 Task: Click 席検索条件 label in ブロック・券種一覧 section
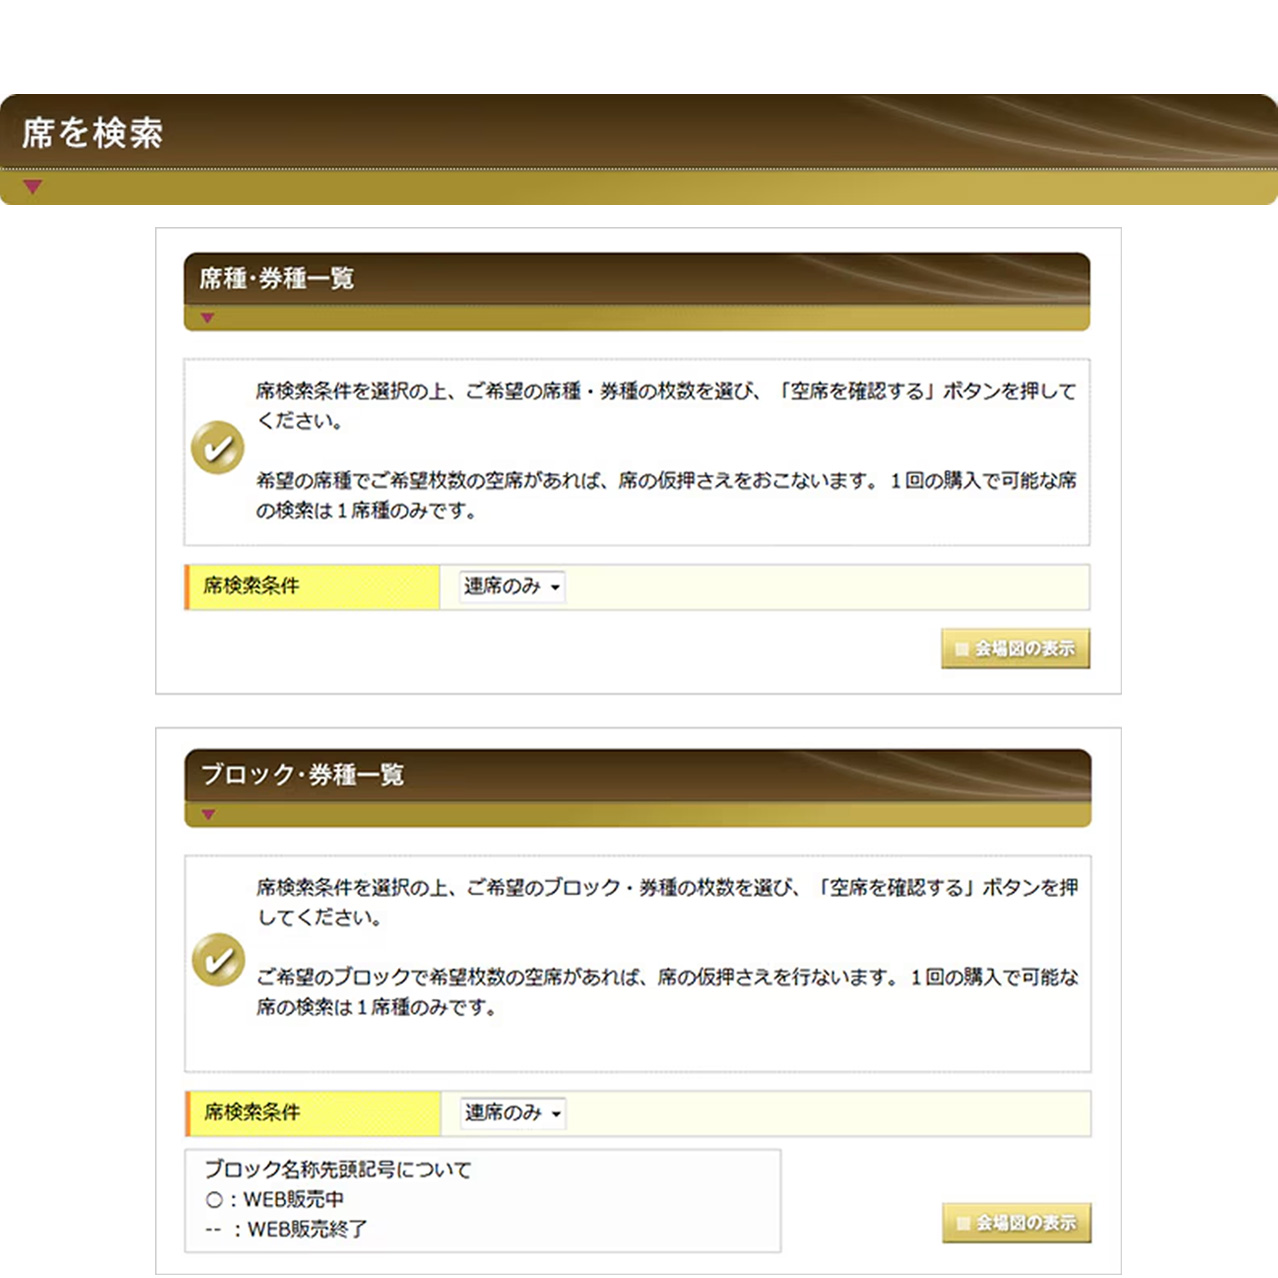click(252, 1112)
